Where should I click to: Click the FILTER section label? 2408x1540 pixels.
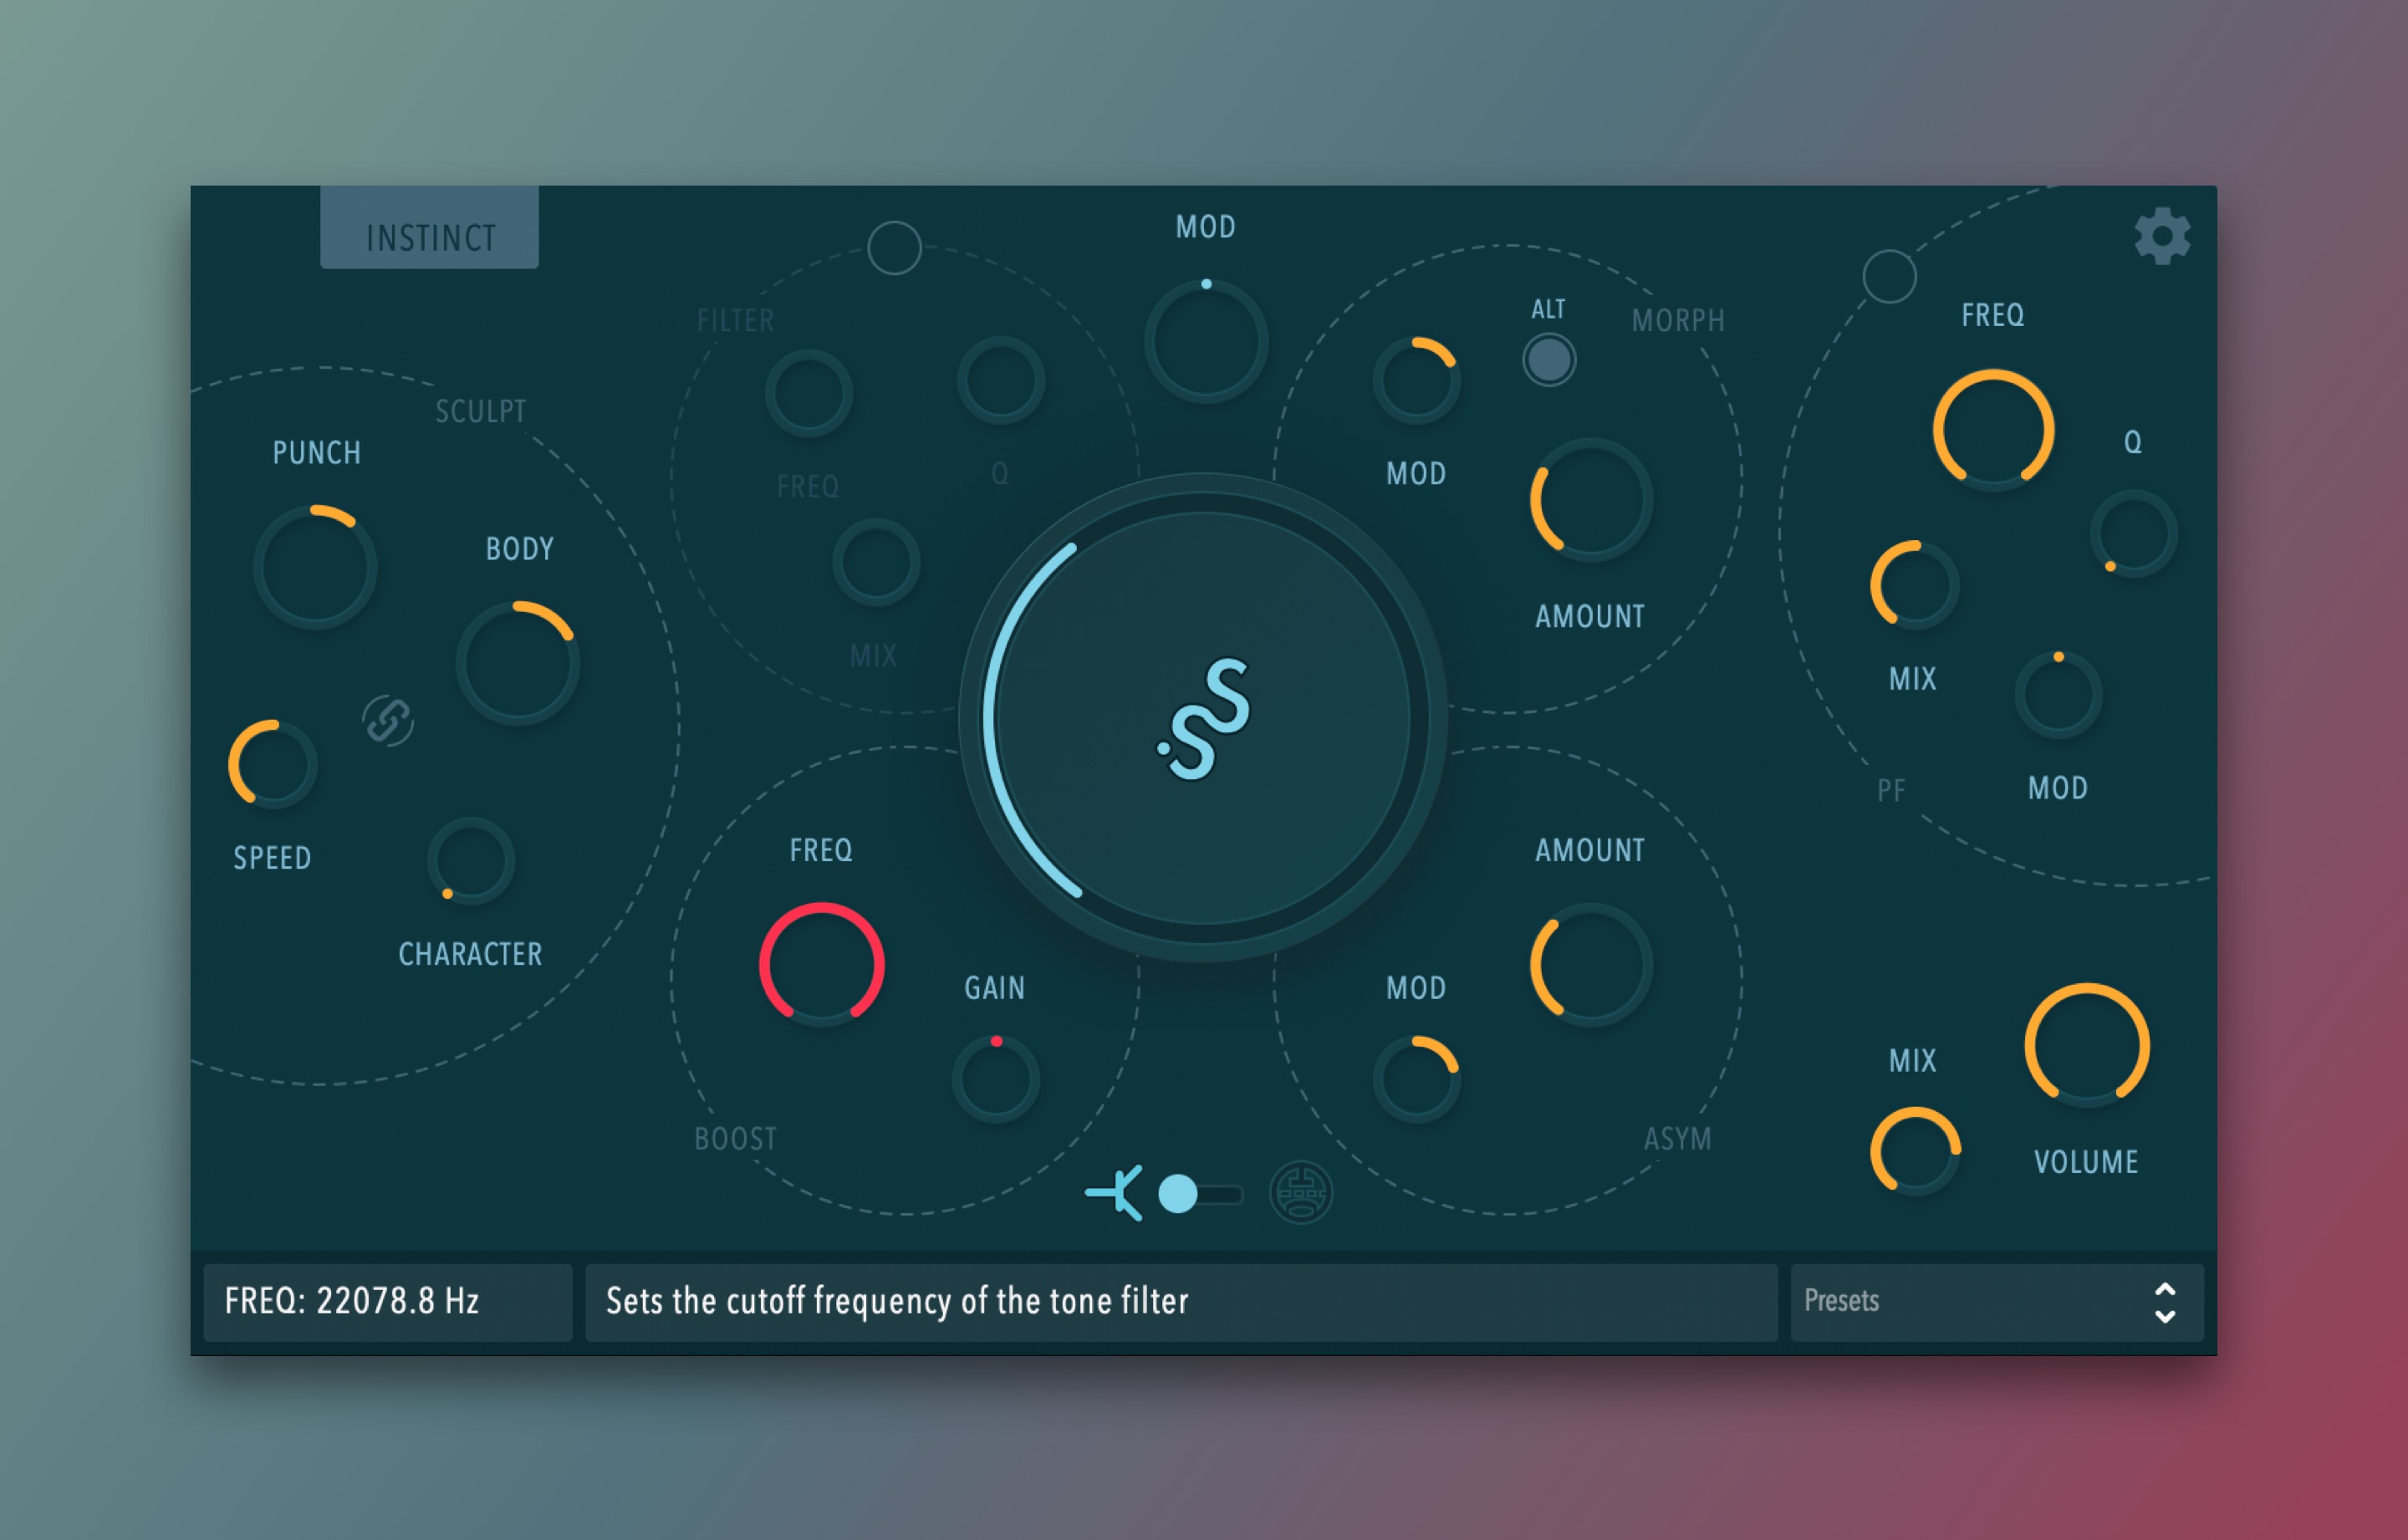point(735,321)
